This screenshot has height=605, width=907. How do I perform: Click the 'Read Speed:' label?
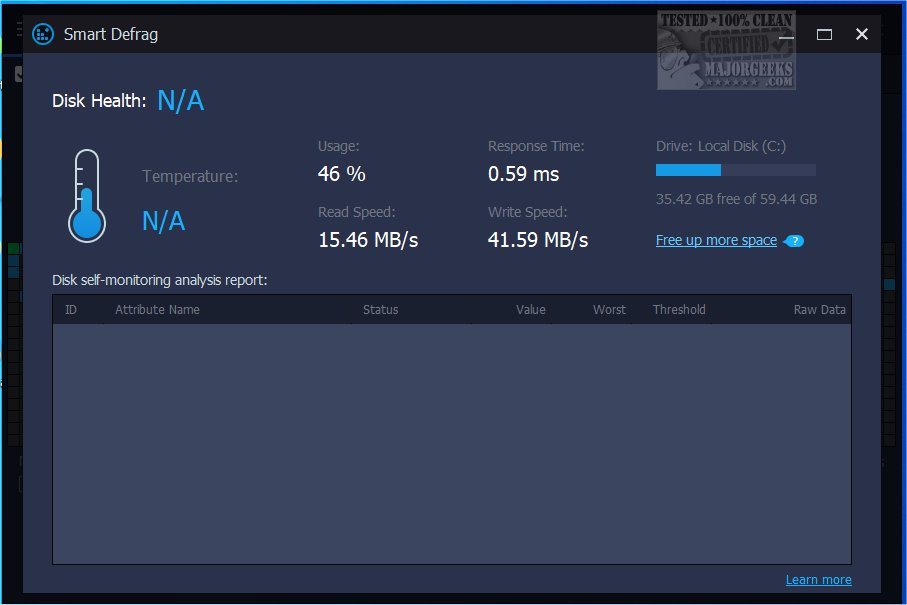[356, 212]
